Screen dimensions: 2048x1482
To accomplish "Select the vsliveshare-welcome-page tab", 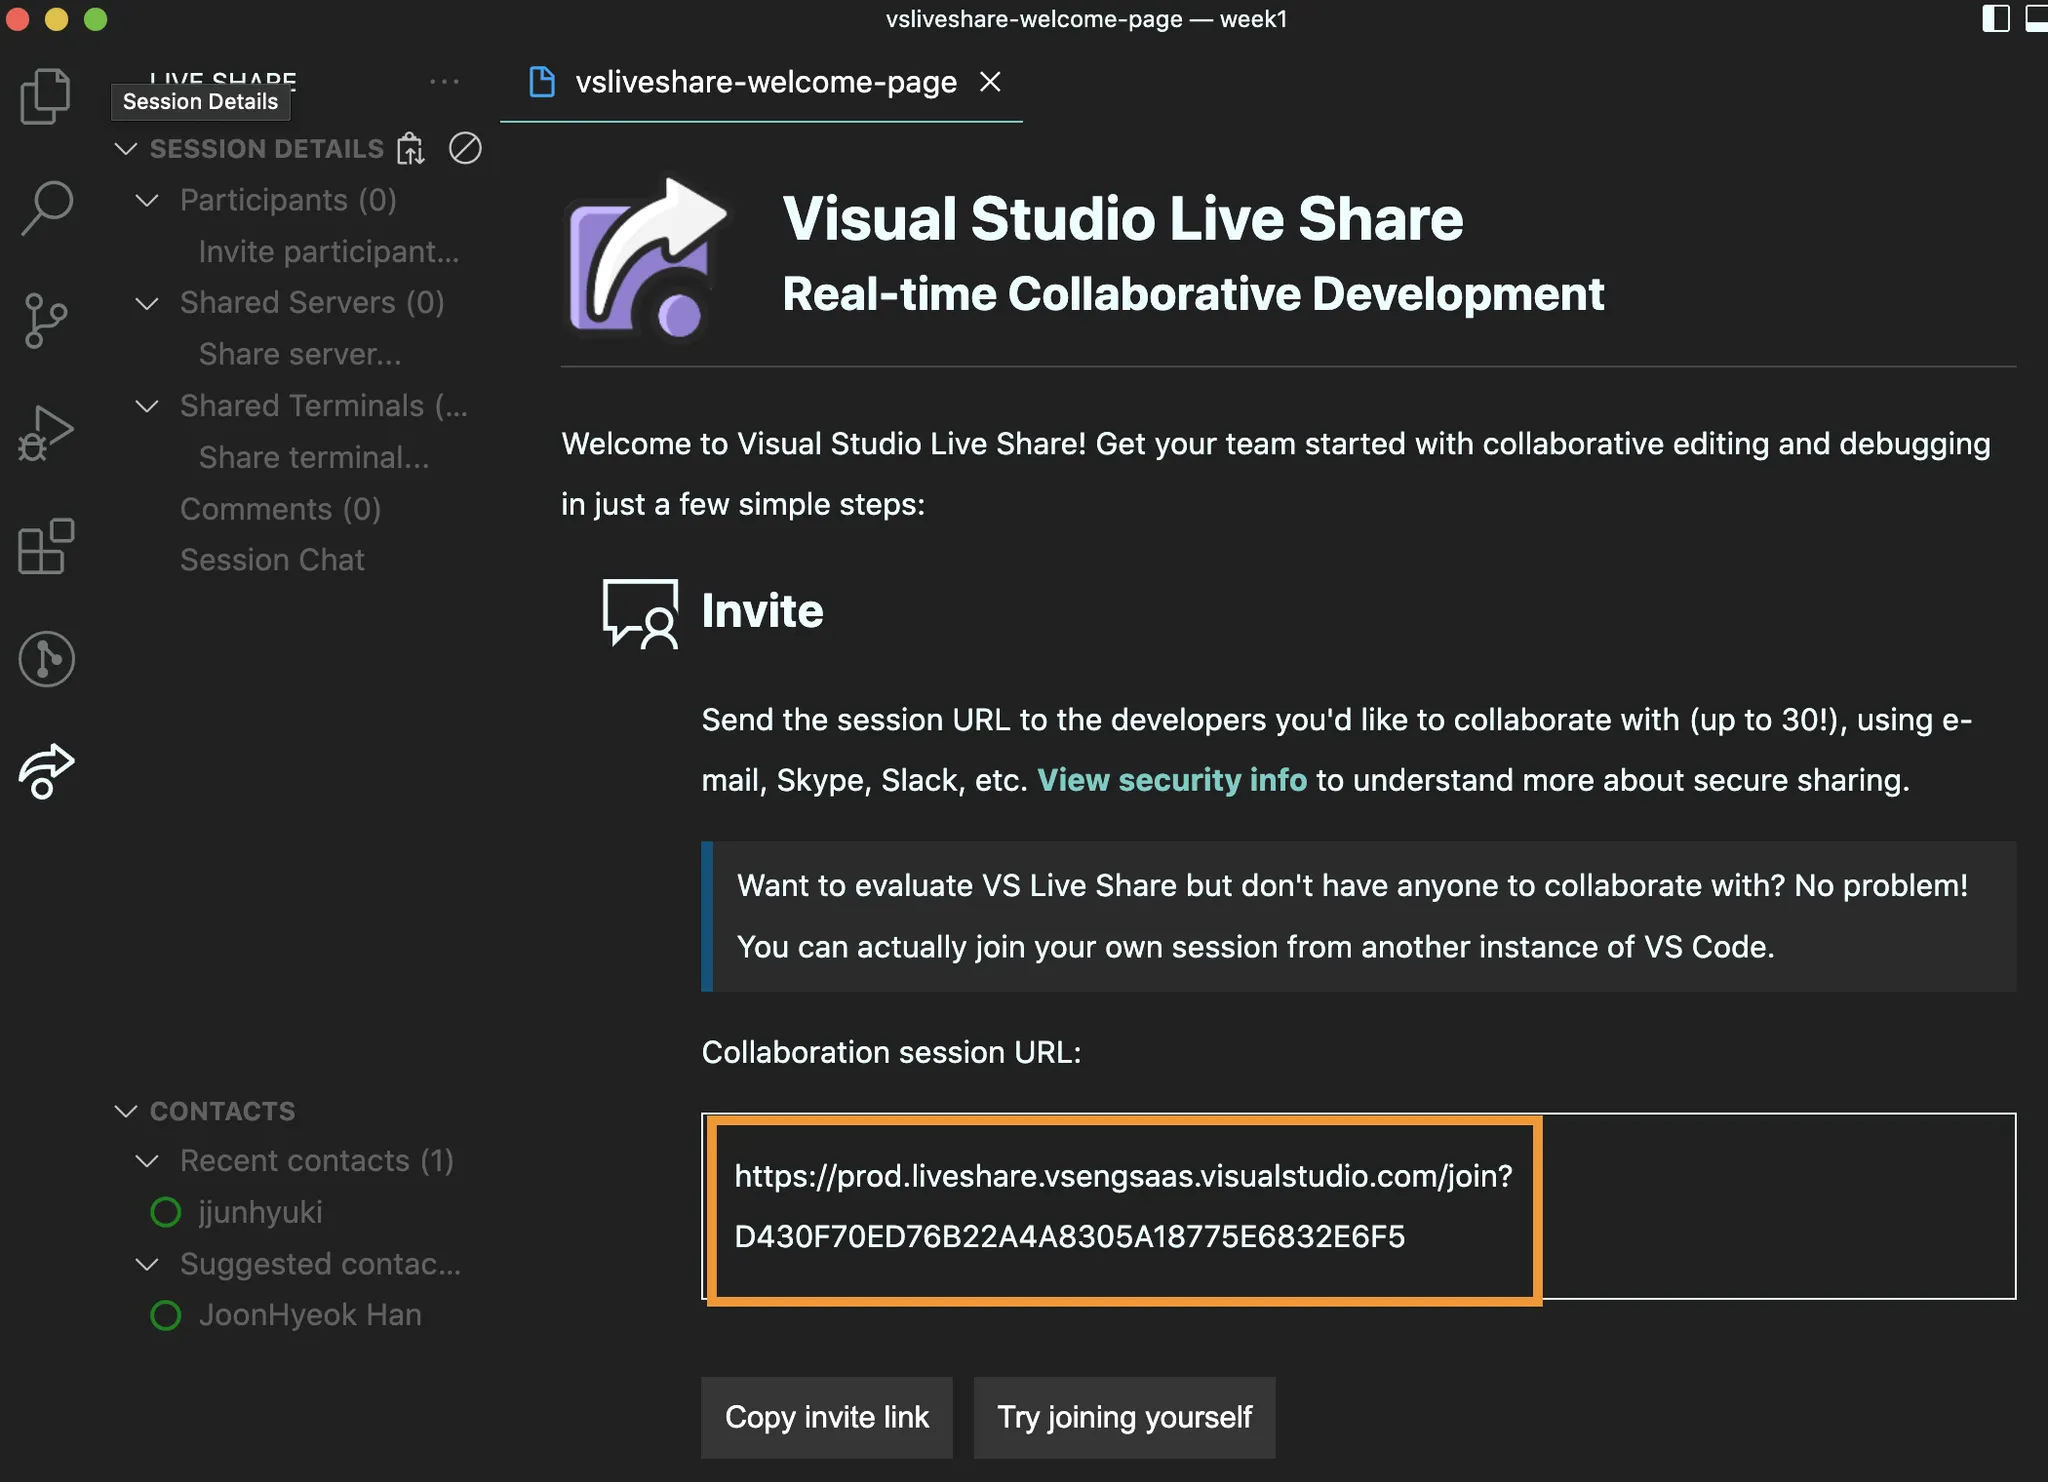I will 764,82.
